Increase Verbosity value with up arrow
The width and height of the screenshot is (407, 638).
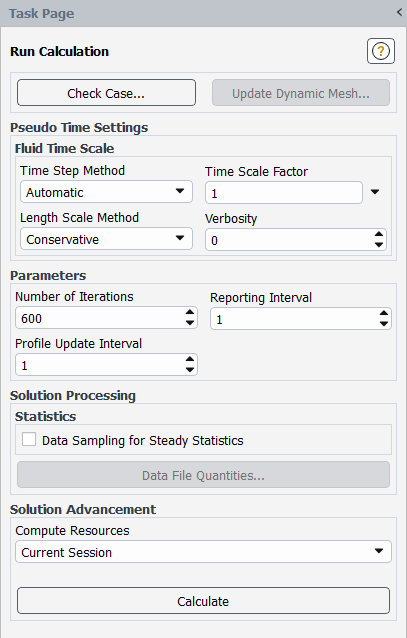[x=379, y=234]
